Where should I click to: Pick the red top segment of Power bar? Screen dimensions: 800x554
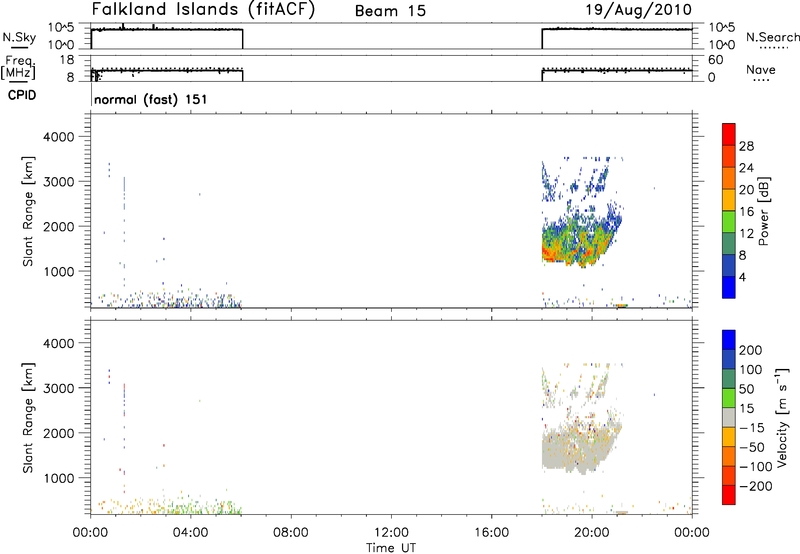[729, 134]
